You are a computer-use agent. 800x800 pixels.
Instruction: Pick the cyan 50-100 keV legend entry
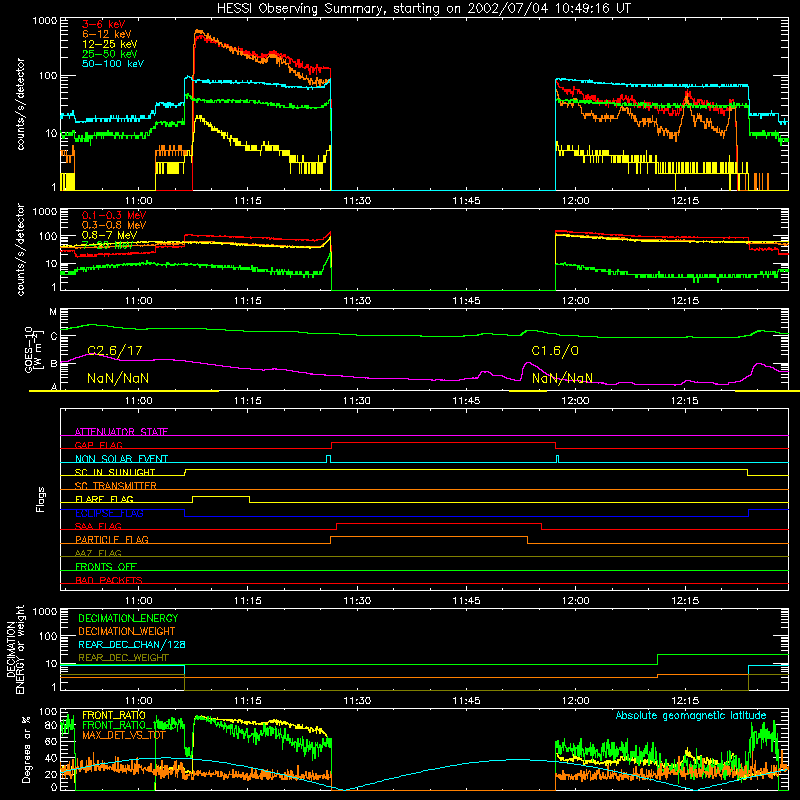tap(113, 64)
